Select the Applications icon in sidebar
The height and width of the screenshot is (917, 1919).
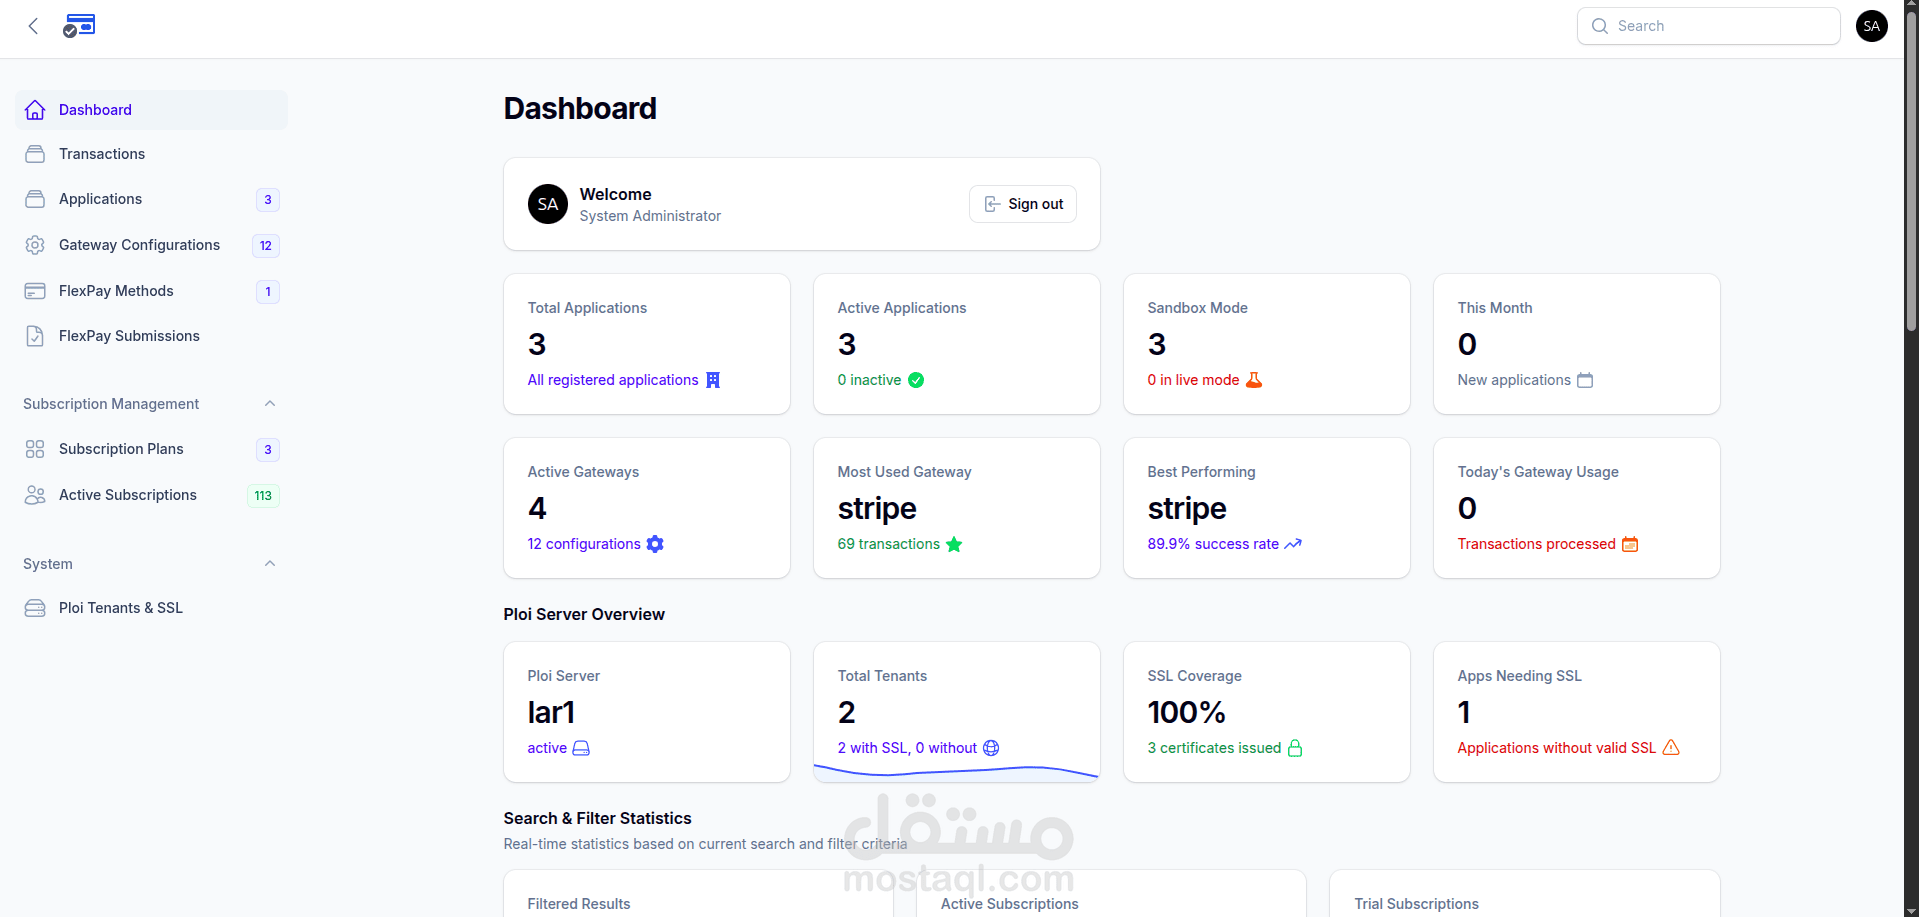pyautogui.click(x=35, y=199)
